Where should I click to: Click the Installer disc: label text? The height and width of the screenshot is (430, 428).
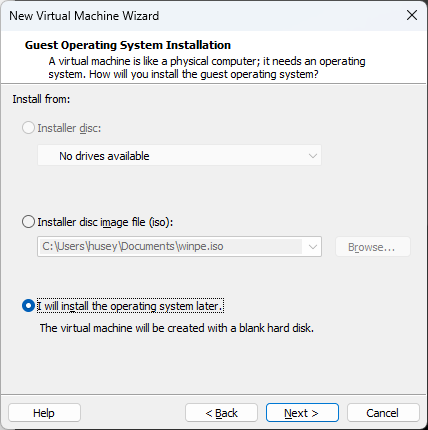point(69,128)
